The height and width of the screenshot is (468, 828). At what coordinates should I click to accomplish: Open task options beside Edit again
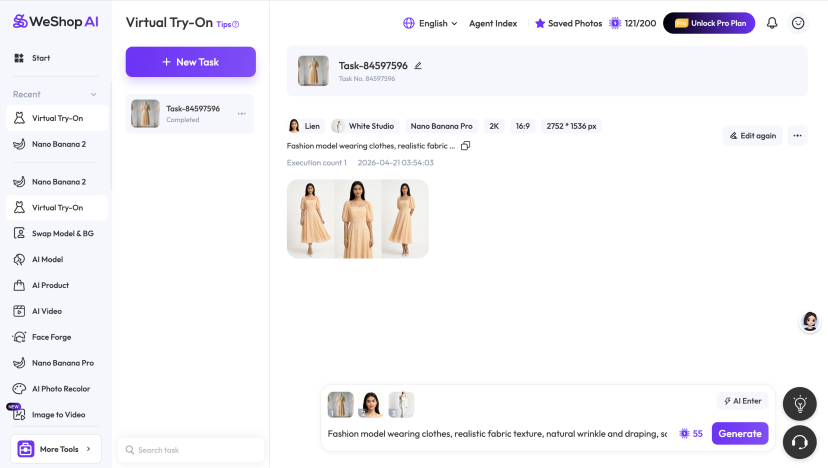point(797,135)
